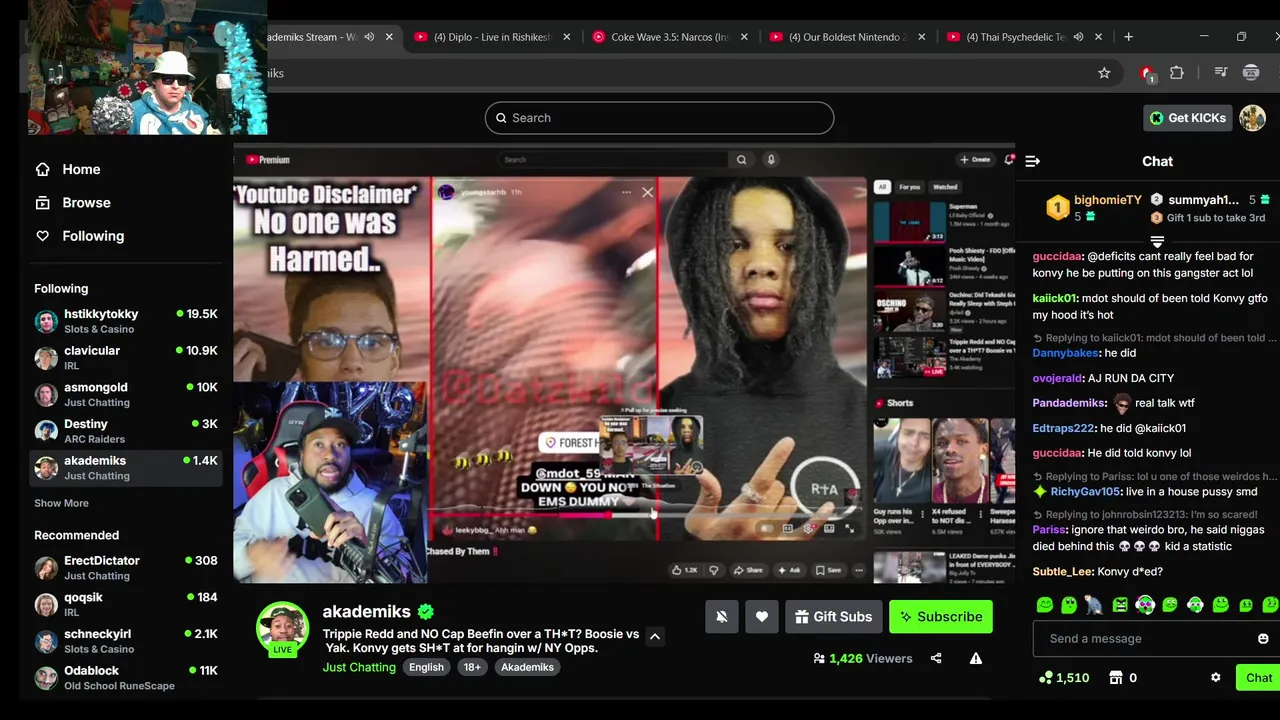Switch to Our Boldest Nintendo tab
Image resolution: width=1280 pixels, height=720 pixels.
(848, 37)
